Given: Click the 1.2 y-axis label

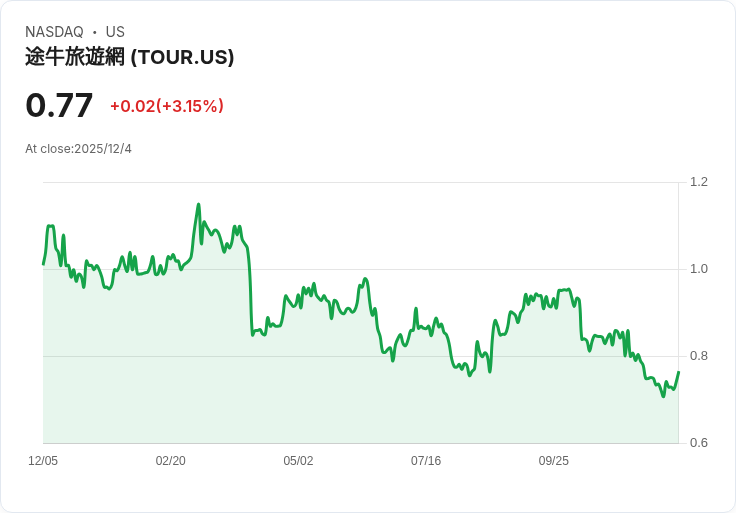Looking at the screenshot, I should pos(699,182).
